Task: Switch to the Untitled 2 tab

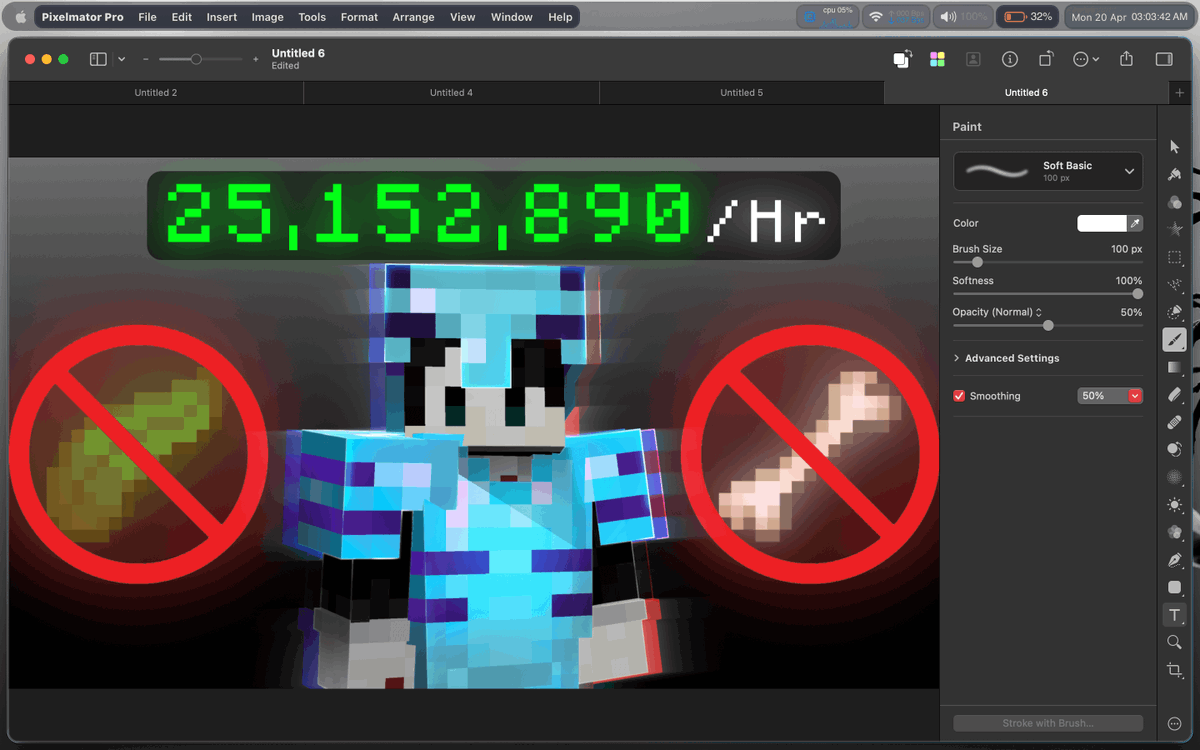Action: (x=156, y=93)
